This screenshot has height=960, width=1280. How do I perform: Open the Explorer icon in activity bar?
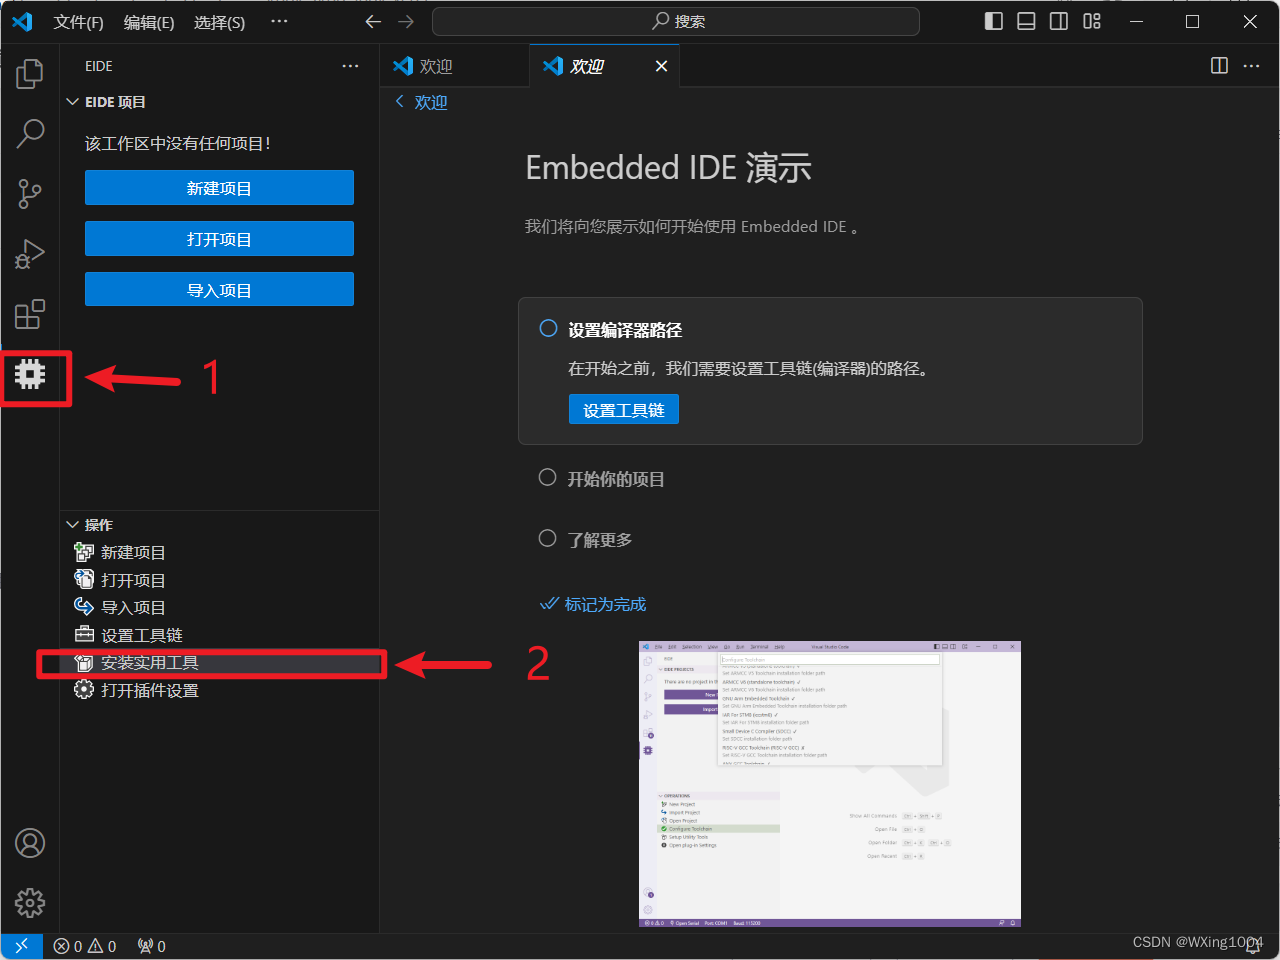29,73
